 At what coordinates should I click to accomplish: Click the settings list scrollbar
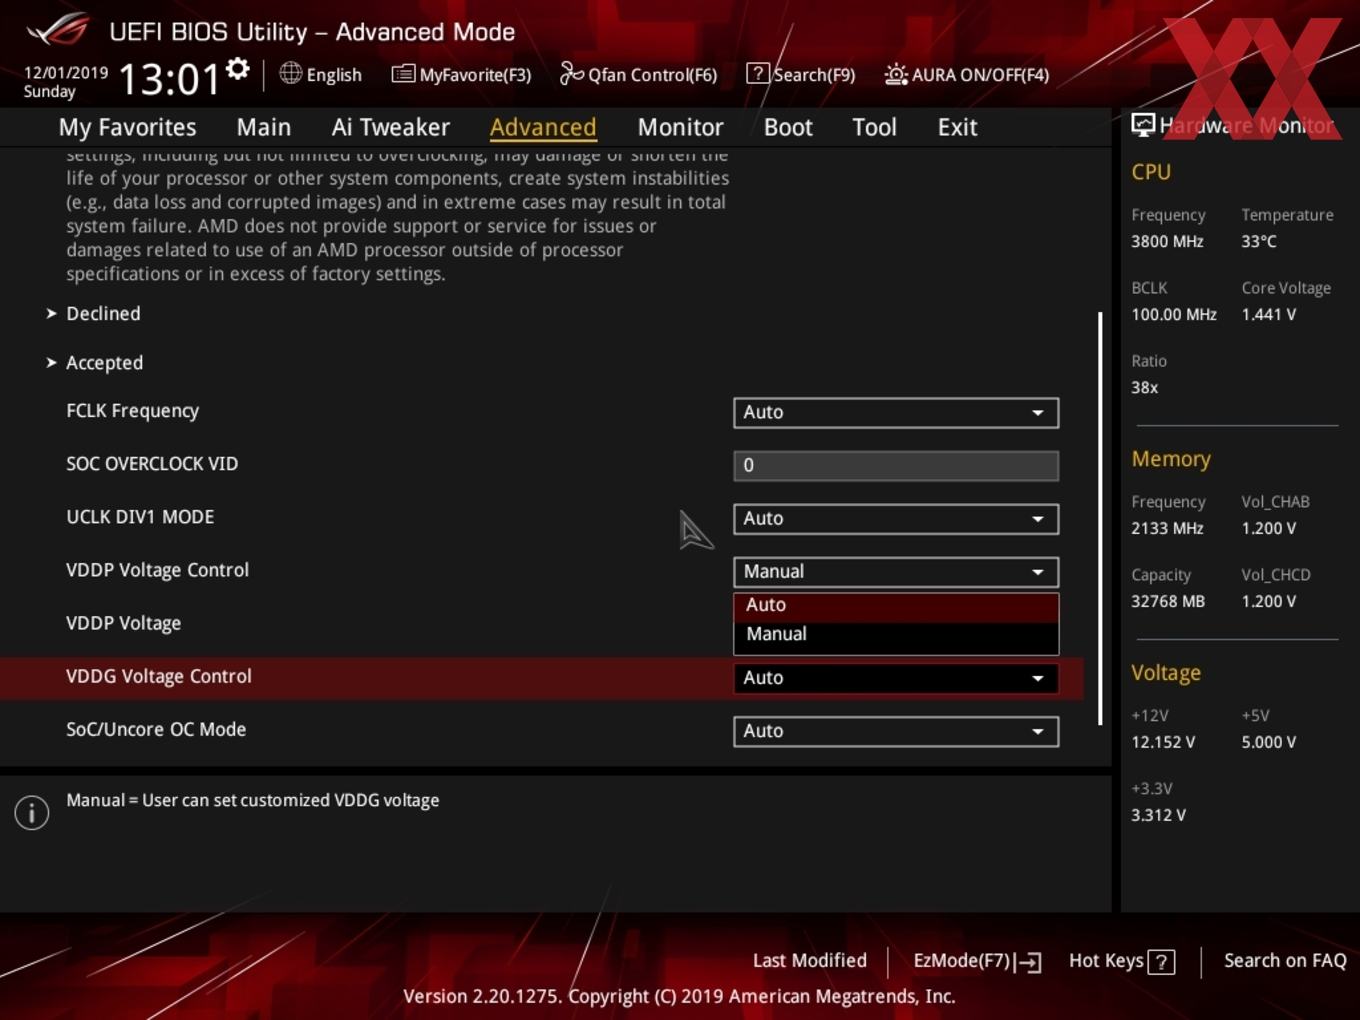tap(1100, 518)
